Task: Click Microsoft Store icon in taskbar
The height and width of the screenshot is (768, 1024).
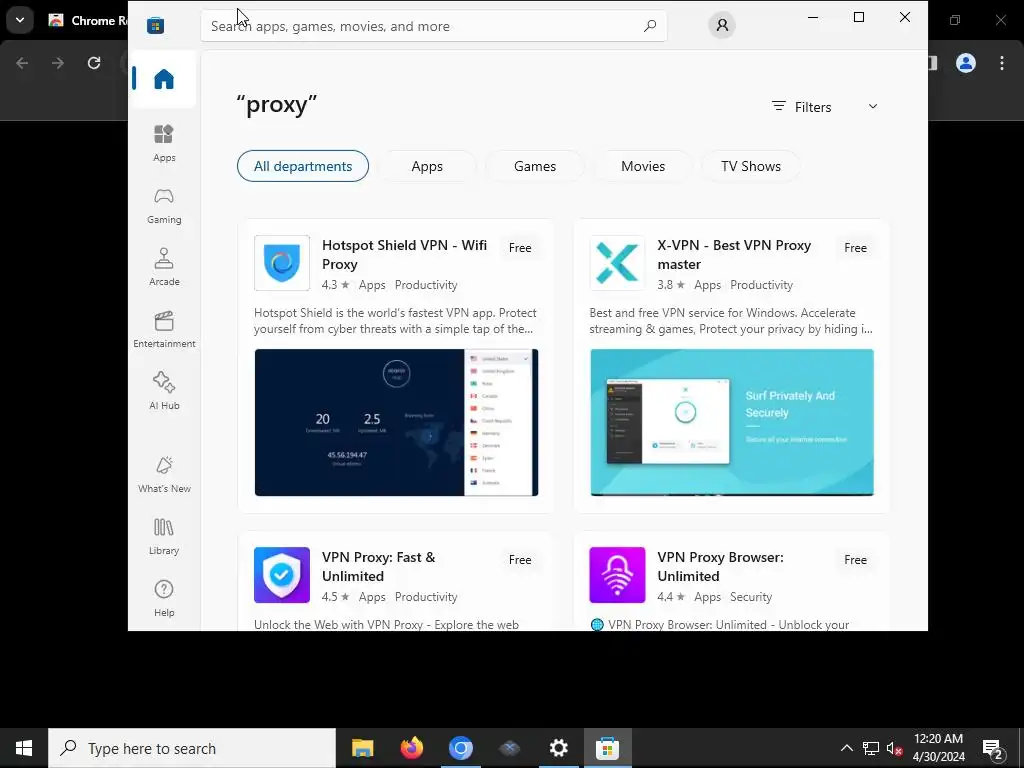Action: pyautogui.click(x=607, y=748)
